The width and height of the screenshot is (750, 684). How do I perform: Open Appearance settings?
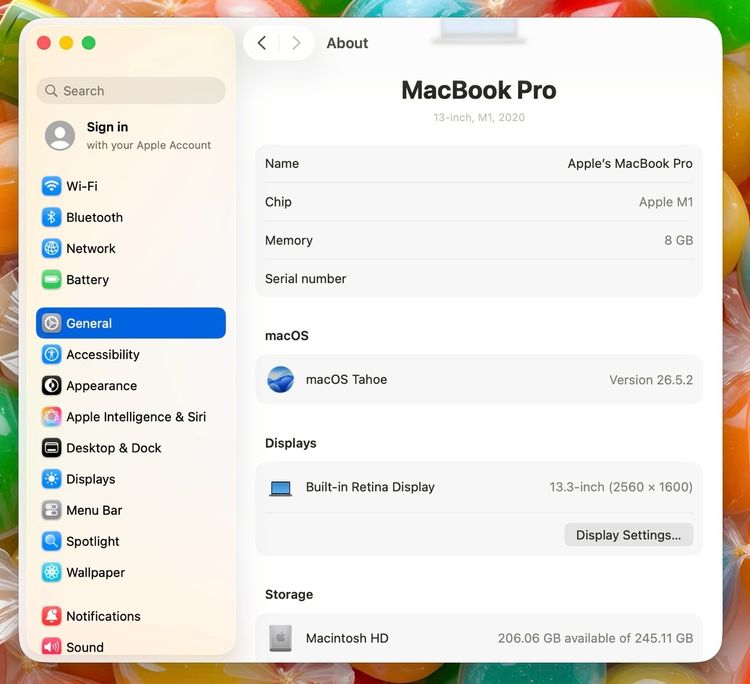131,386
